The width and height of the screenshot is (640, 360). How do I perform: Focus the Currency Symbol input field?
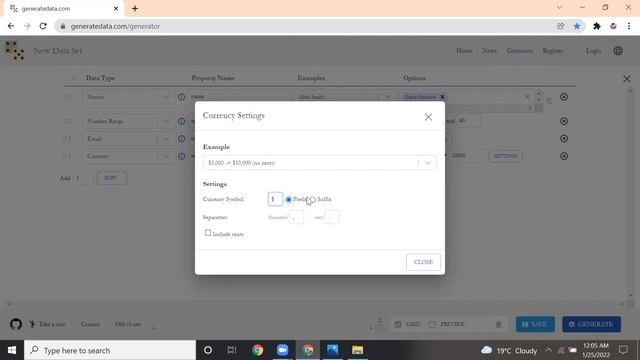(x=275, y=199)
